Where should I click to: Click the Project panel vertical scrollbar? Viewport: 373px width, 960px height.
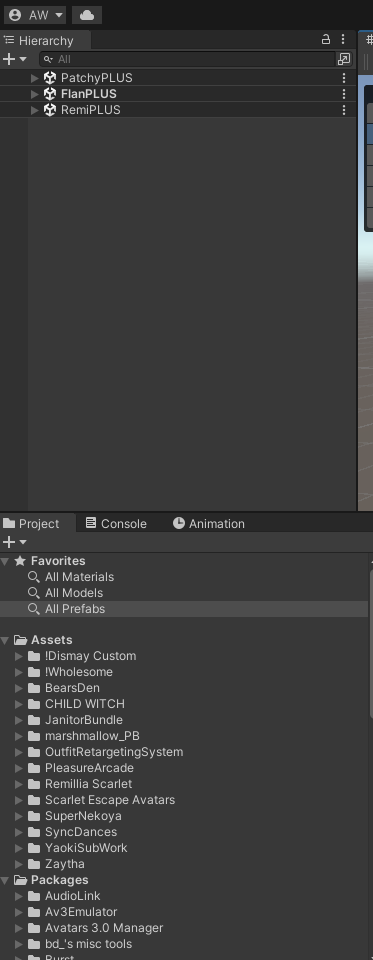[x=371, y=643]
